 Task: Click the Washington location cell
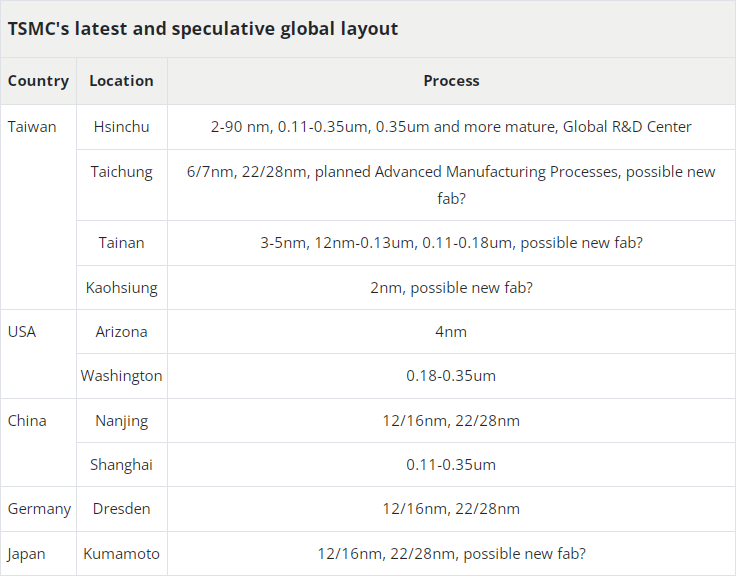point(121,376)
